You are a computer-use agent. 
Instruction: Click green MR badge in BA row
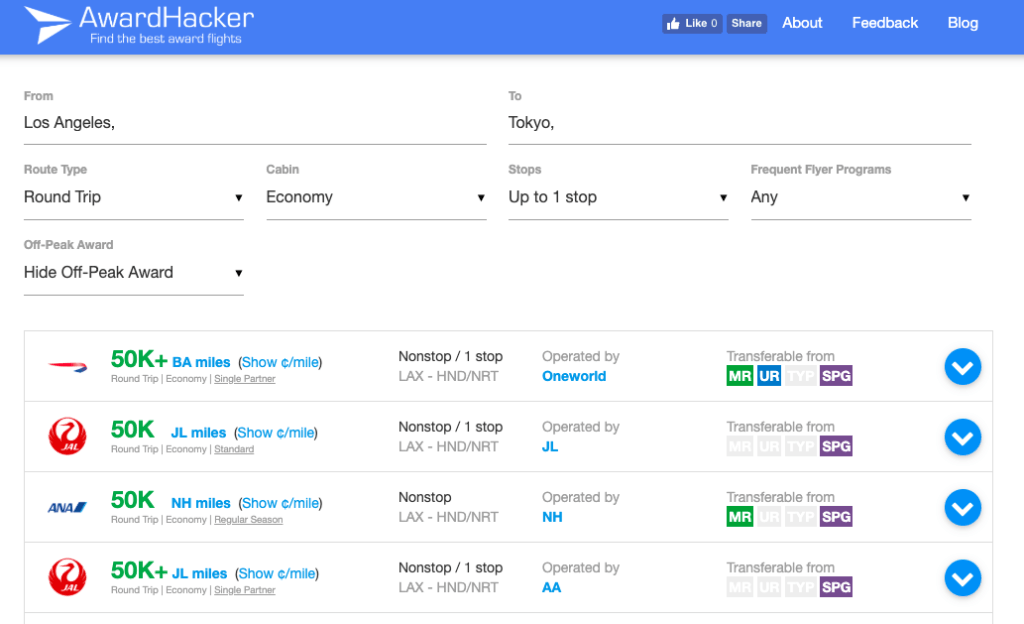[x=740, y=376]
